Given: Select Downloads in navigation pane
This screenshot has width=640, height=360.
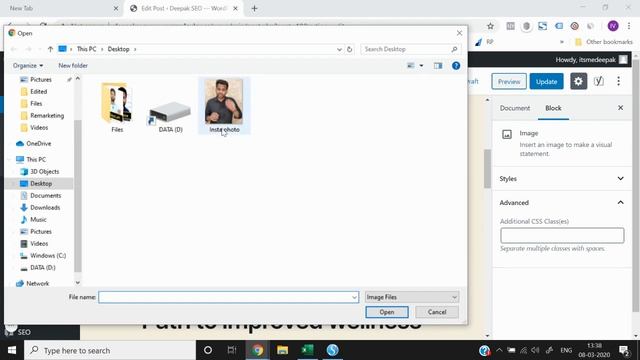Looking at the screenshot, I should (45, 208).
